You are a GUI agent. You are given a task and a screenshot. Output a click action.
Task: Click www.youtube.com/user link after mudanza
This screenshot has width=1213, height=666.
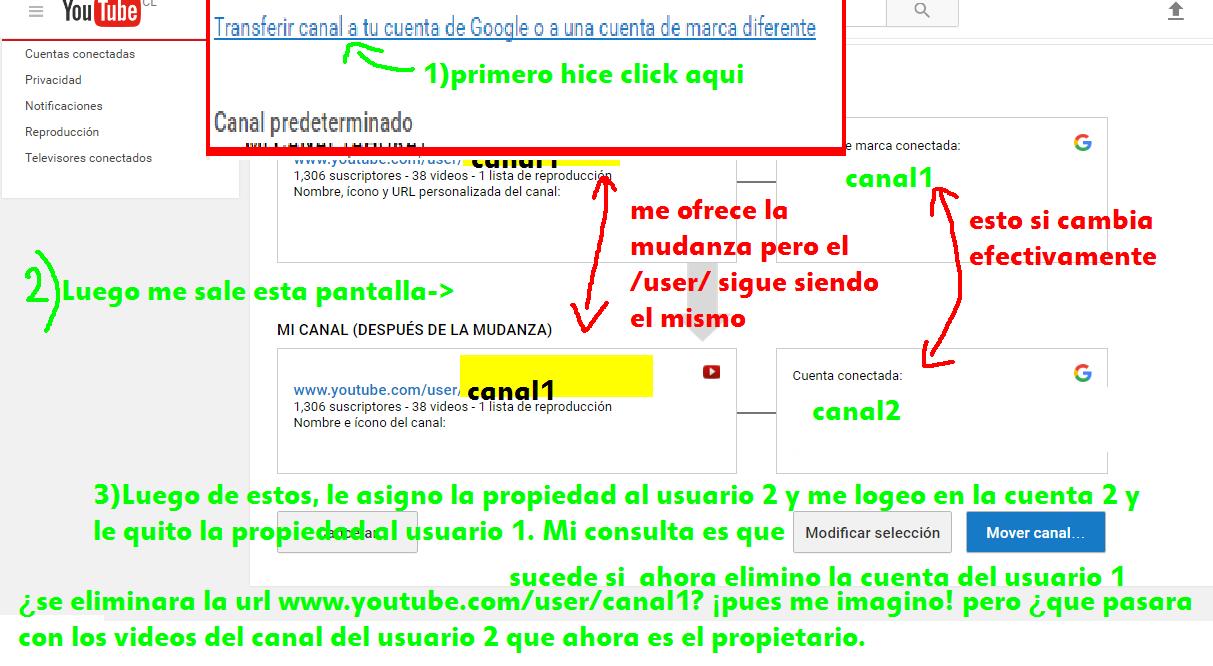tap(376, 390)
